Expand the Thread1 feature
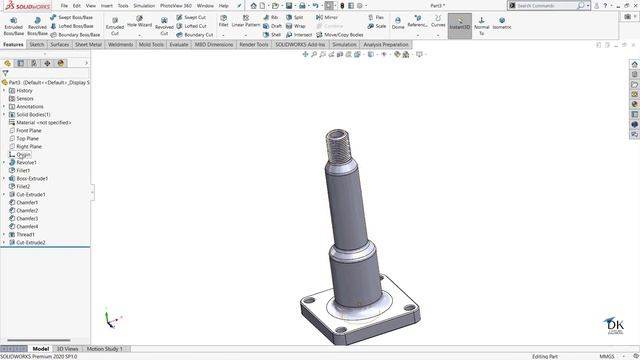 click(x=4, y=234)
